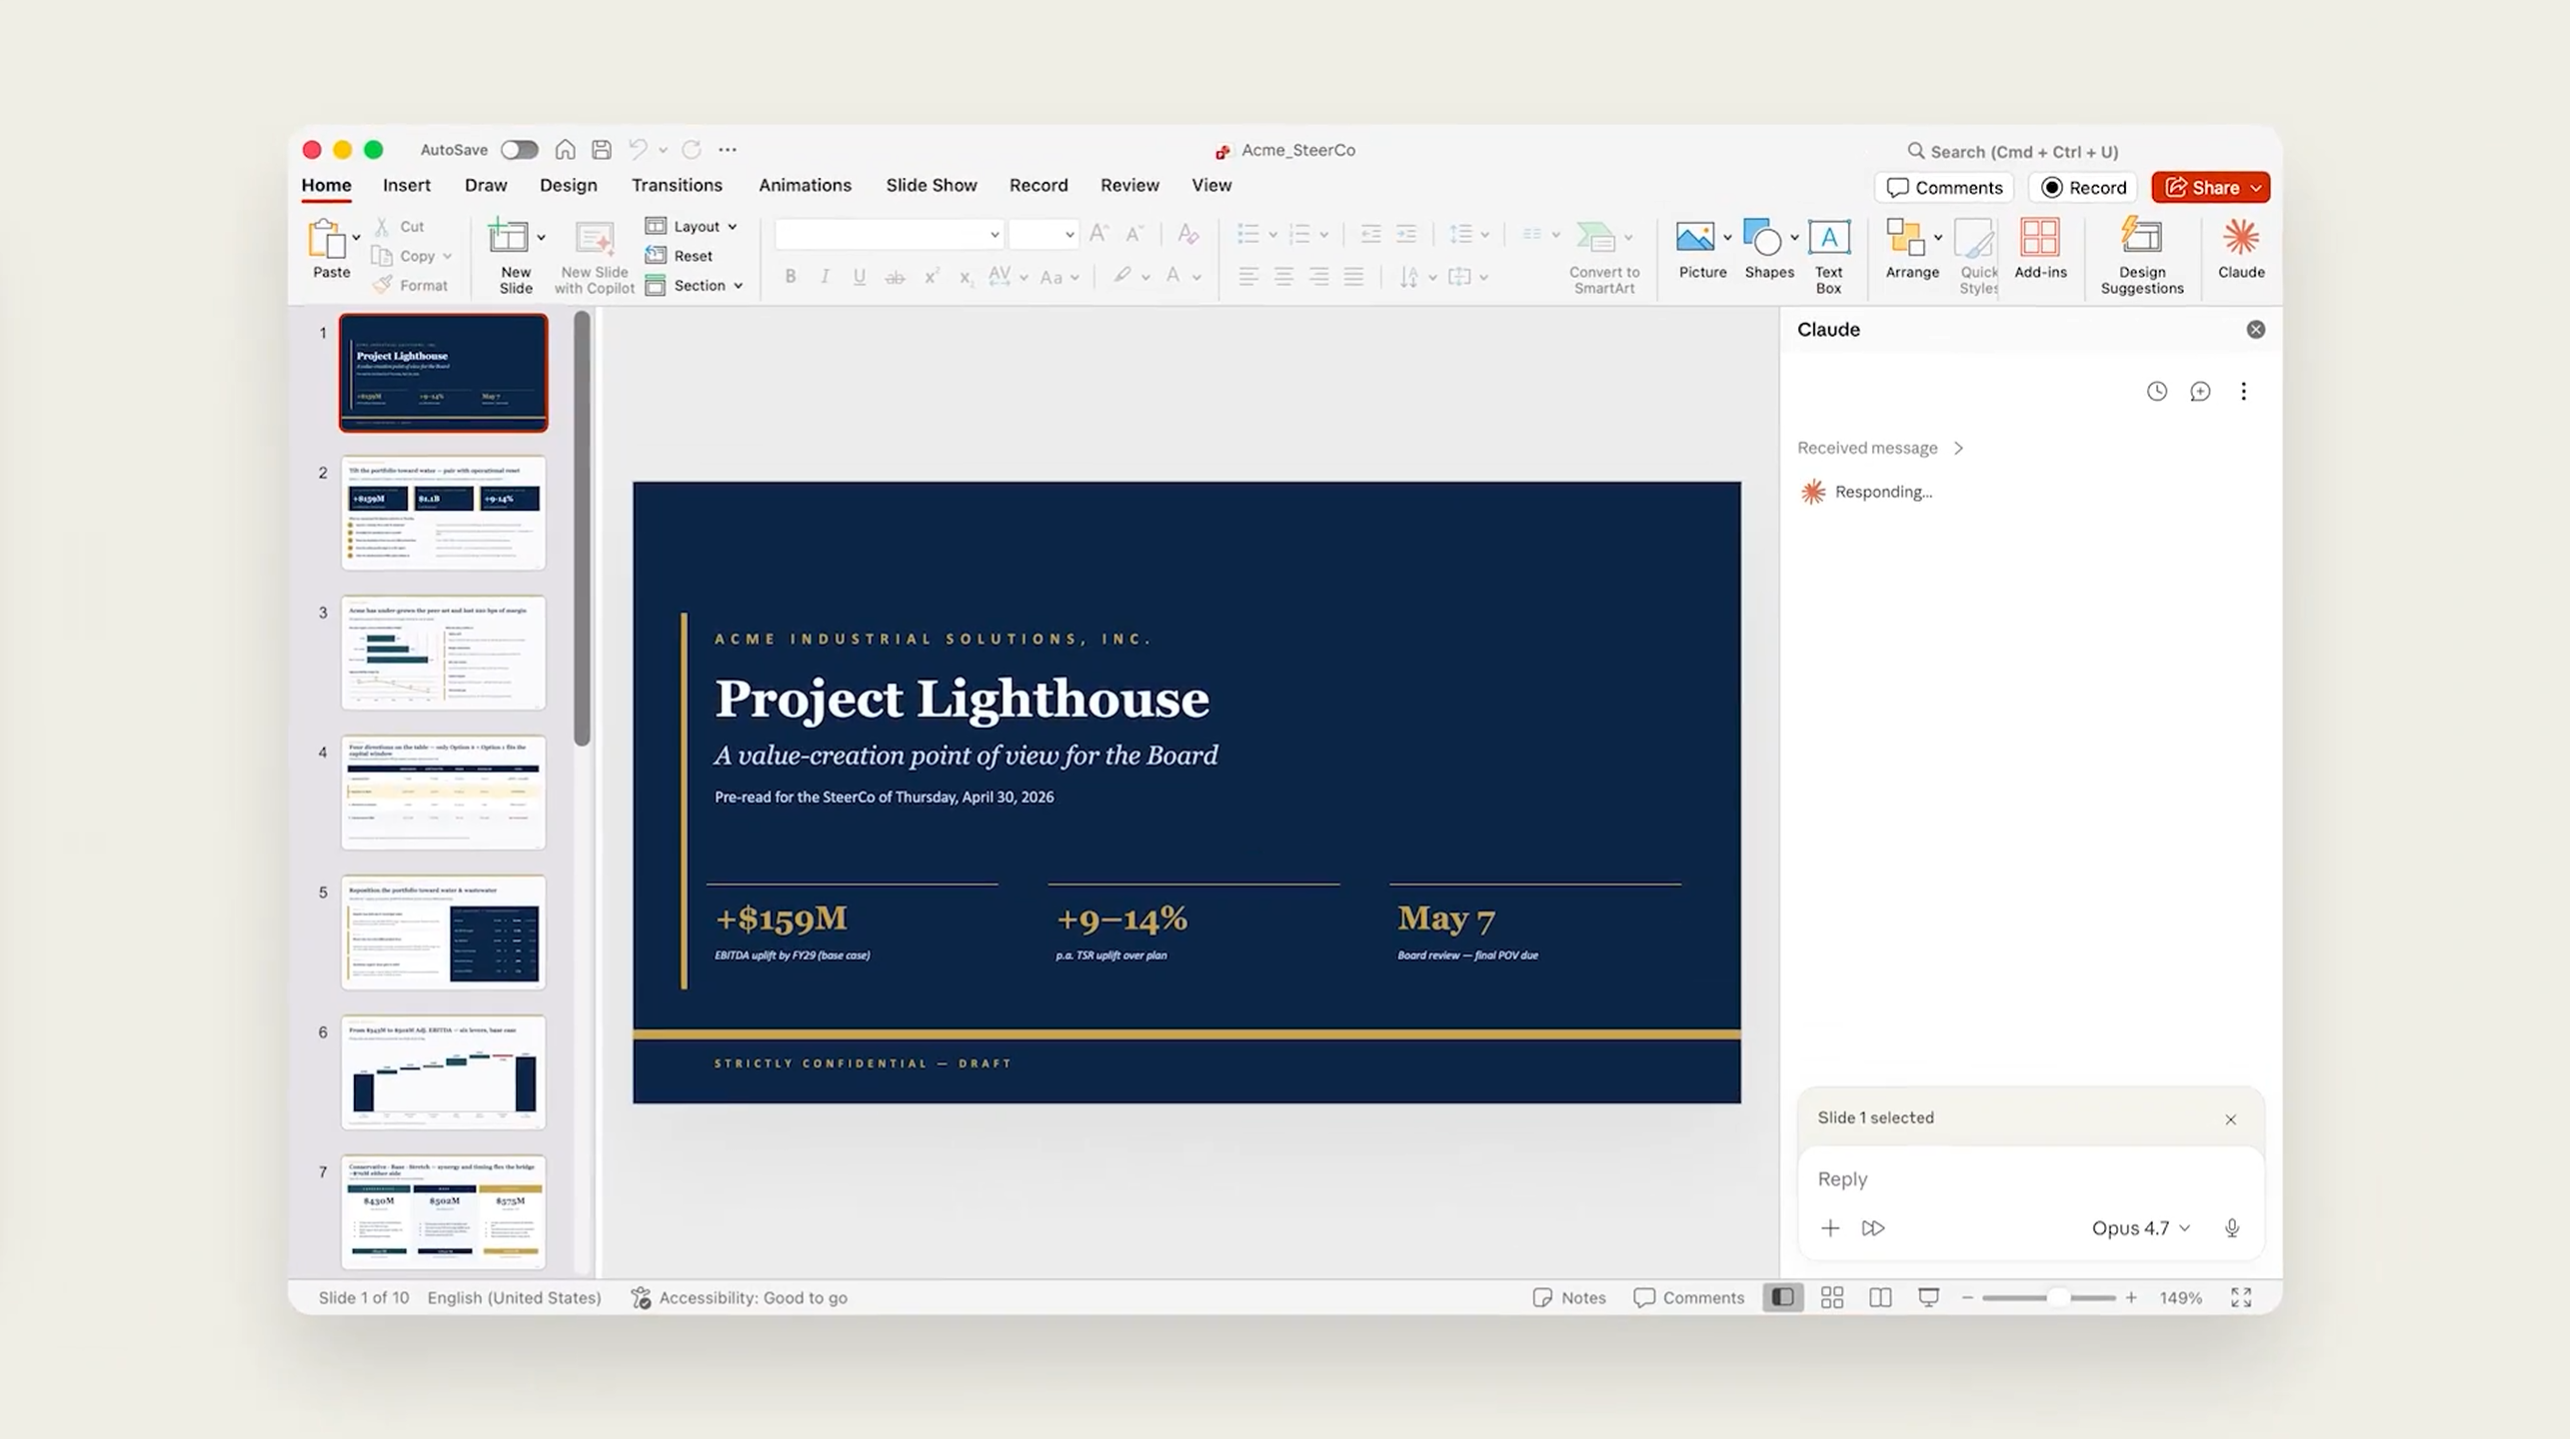Open the Share button dropdown arrow

[x=2255, y=188]
